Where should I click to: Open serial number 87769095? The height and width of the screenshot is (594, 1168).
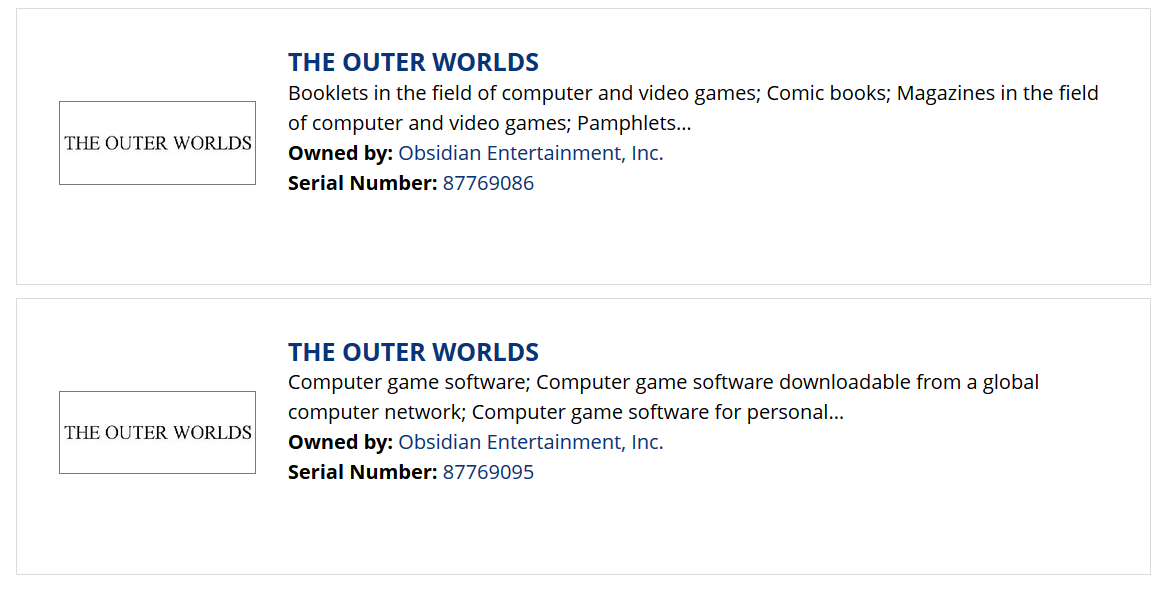coord(488,472)
